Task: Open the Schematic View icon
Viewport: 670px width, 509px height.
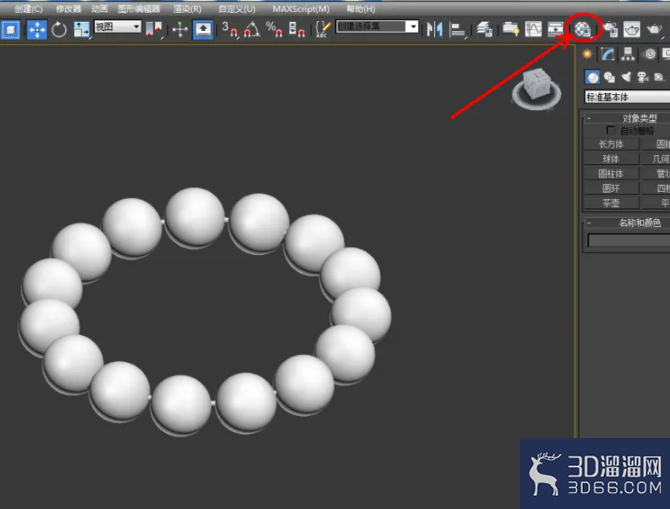Action: [555, 29]
